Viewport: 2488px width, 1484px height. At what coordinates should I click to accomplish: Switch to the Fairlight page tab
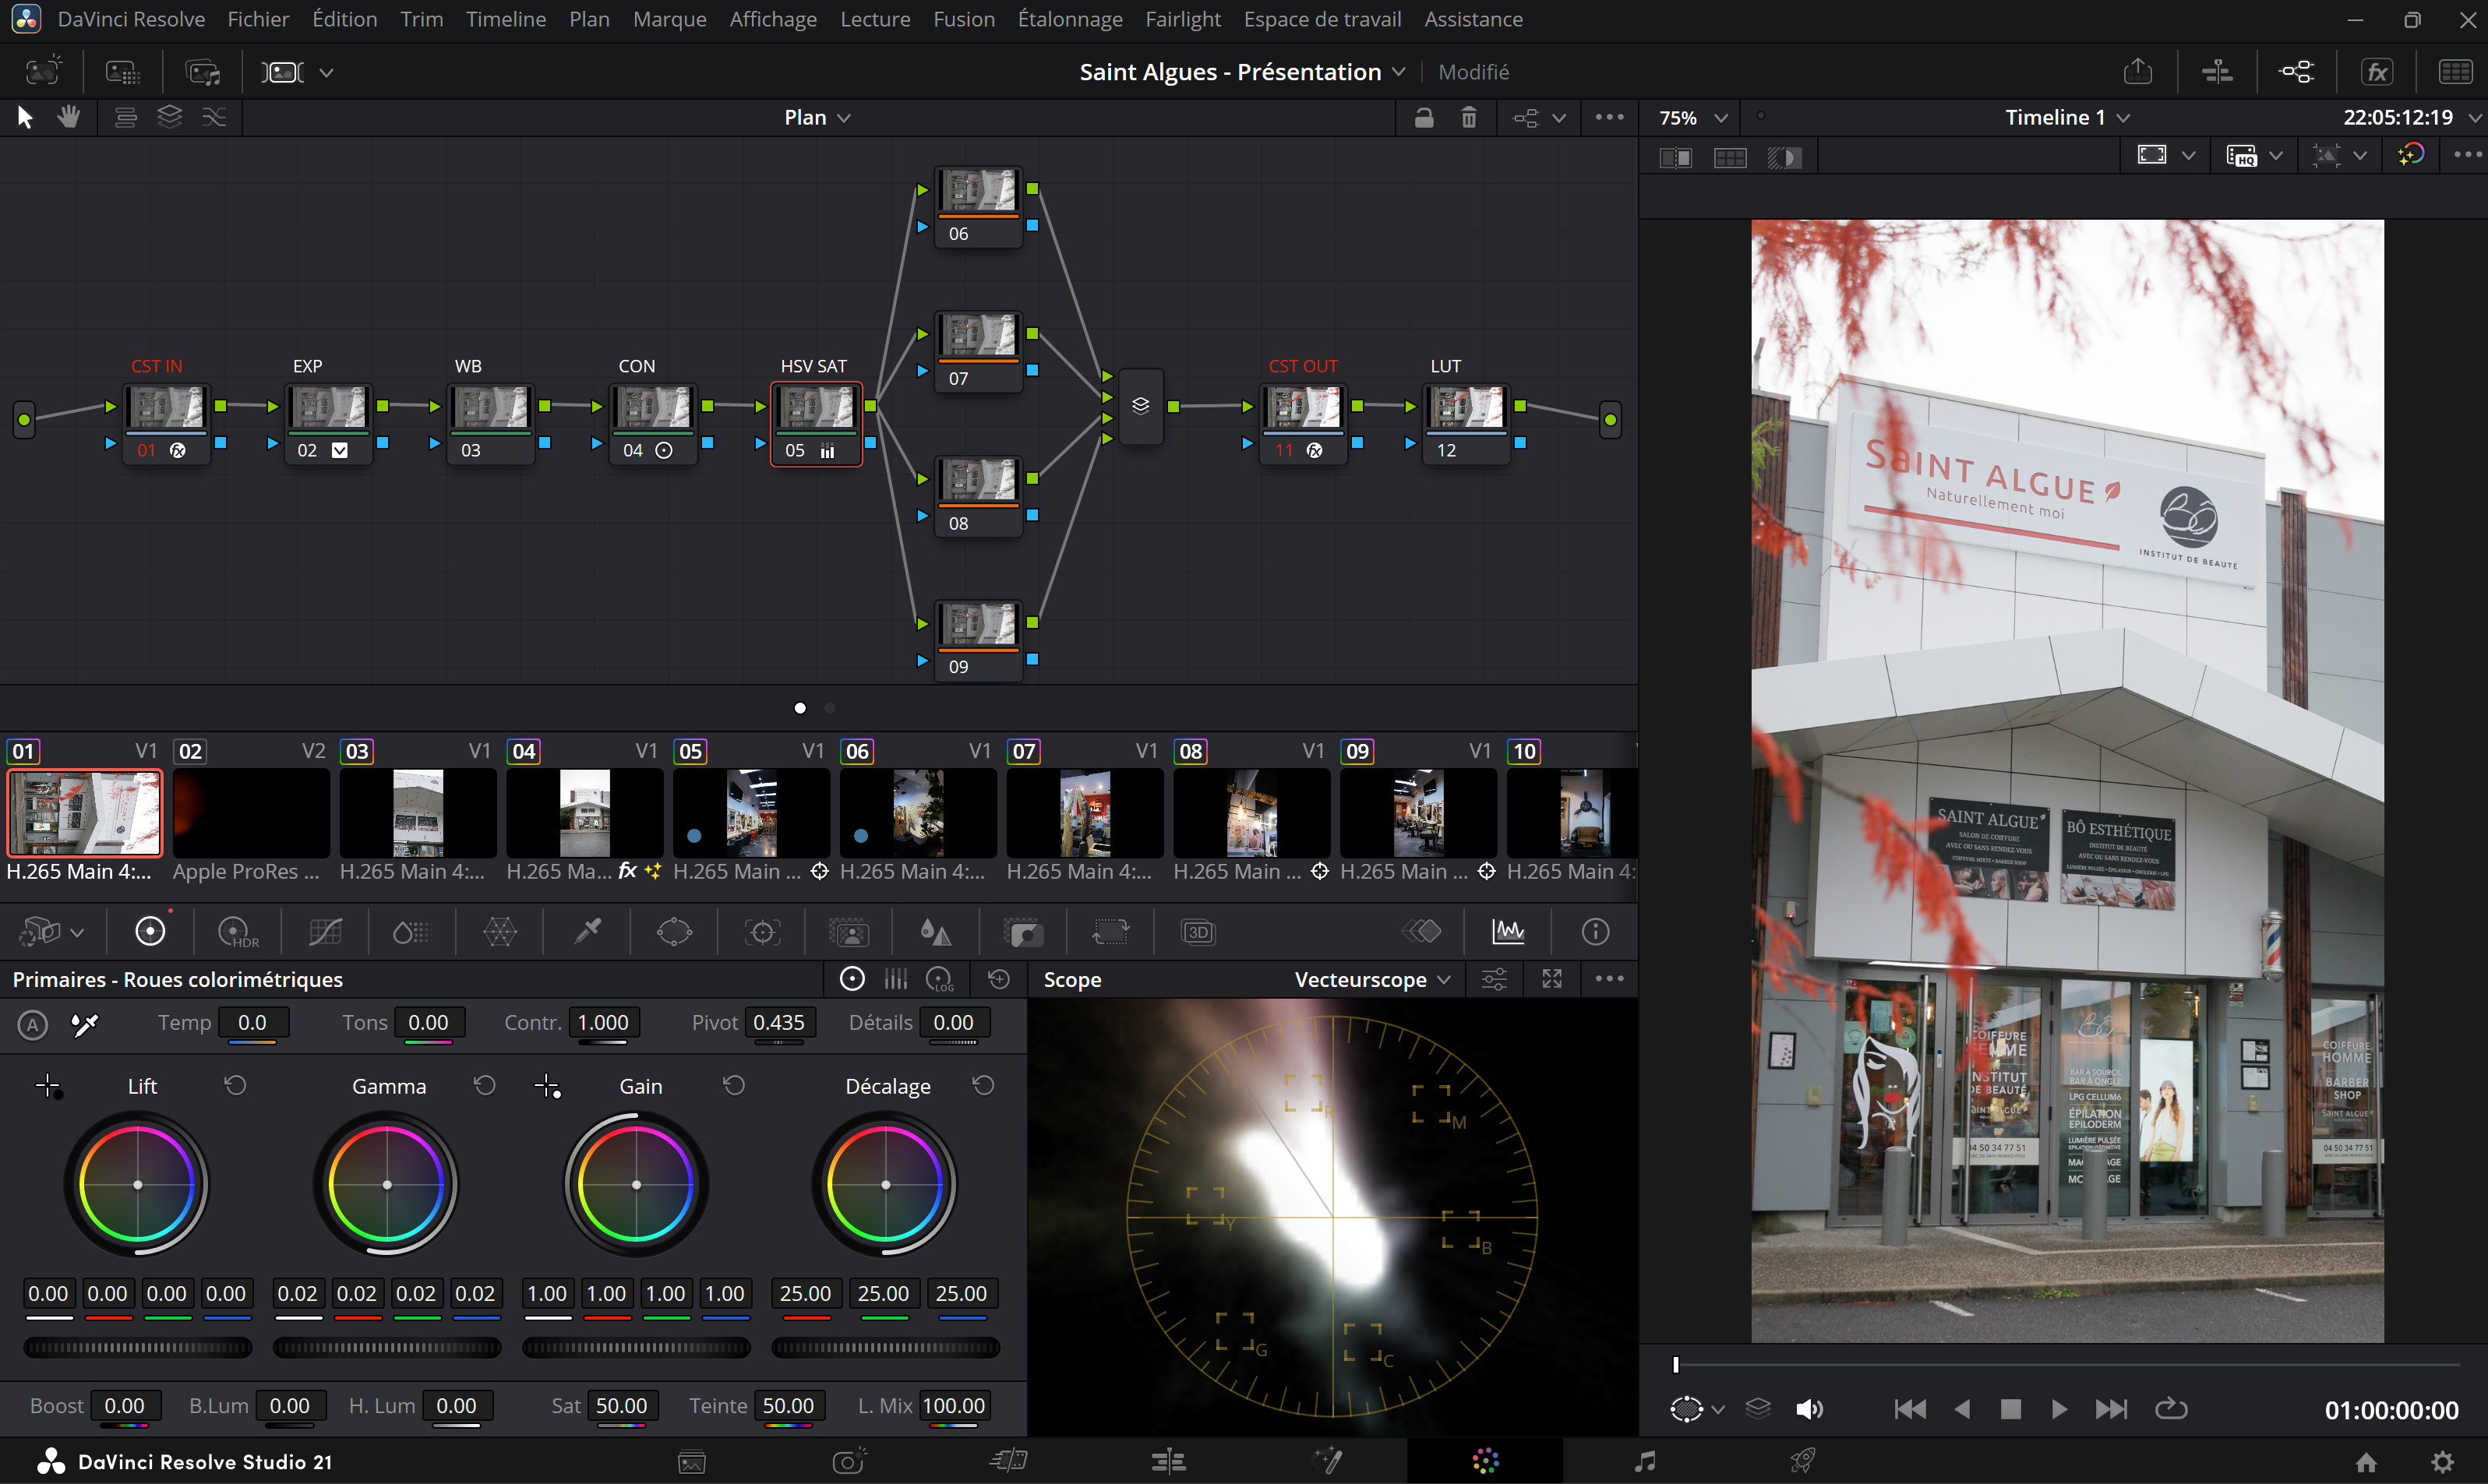click(1644, 1462)
